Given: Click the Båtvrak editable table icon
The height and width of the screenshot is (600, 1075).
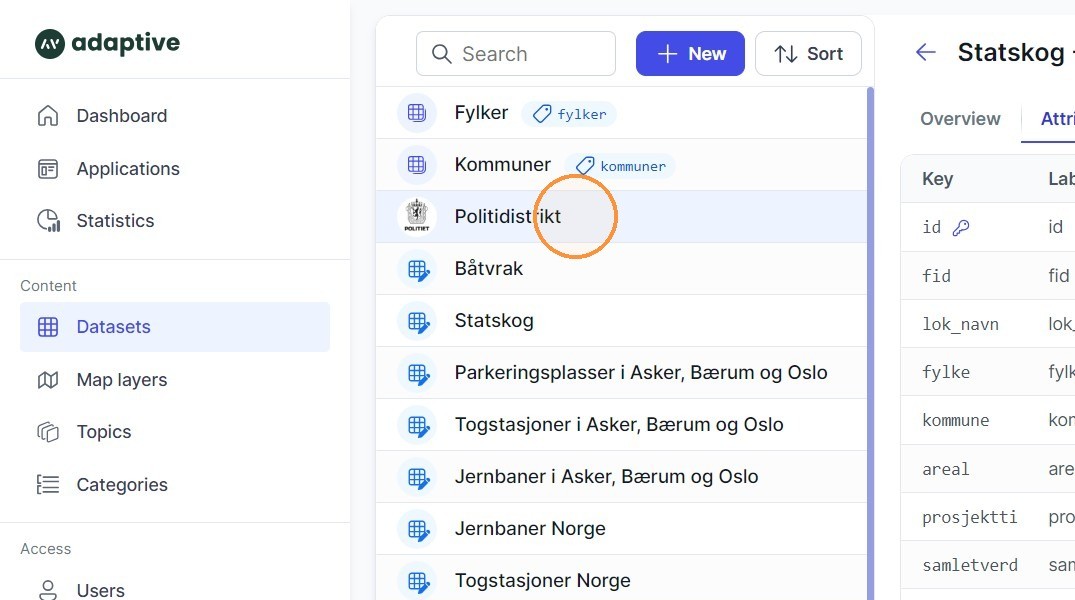Looking at the screenshot, I should [417, 269].
